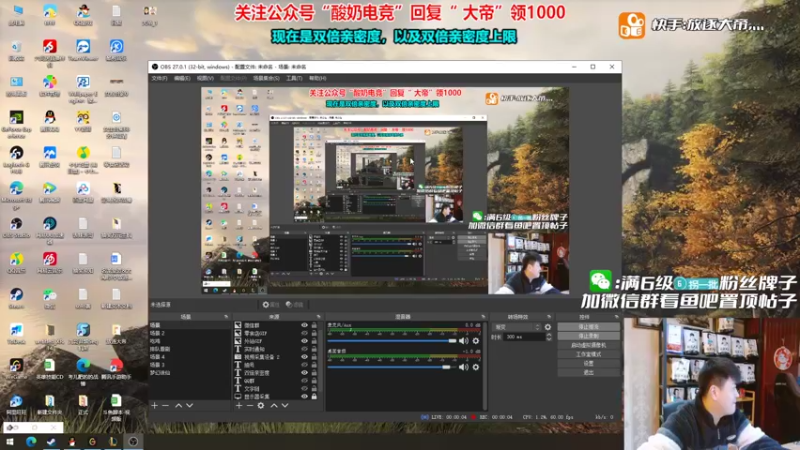Click 属性 button above Scenes panel
The height and width of the screenshot is (450, 800).
[271, 305]
